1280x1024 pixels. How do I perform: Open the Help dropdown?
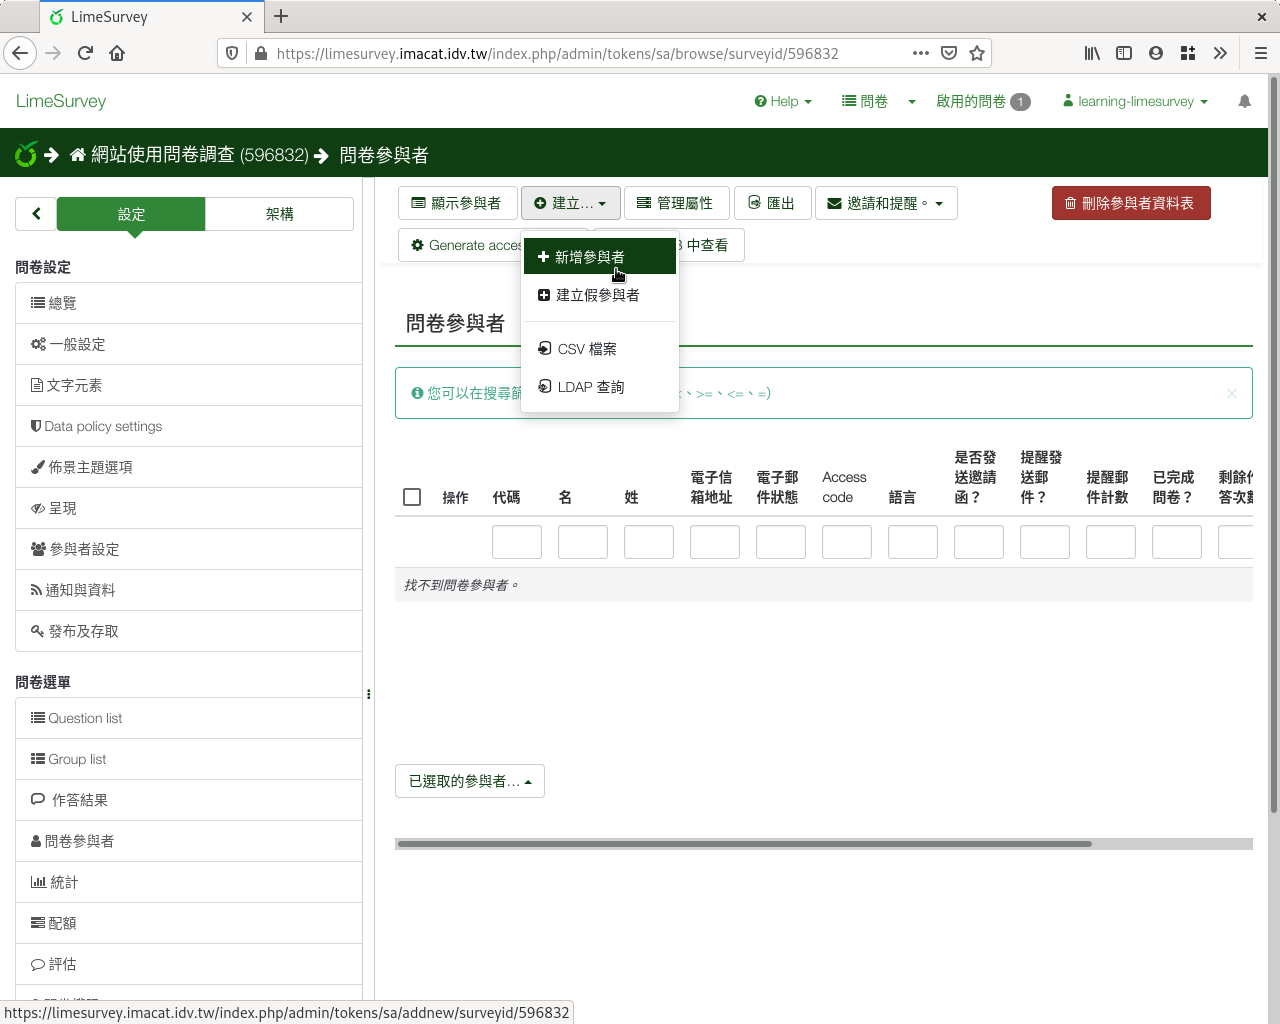click(783, 101)
